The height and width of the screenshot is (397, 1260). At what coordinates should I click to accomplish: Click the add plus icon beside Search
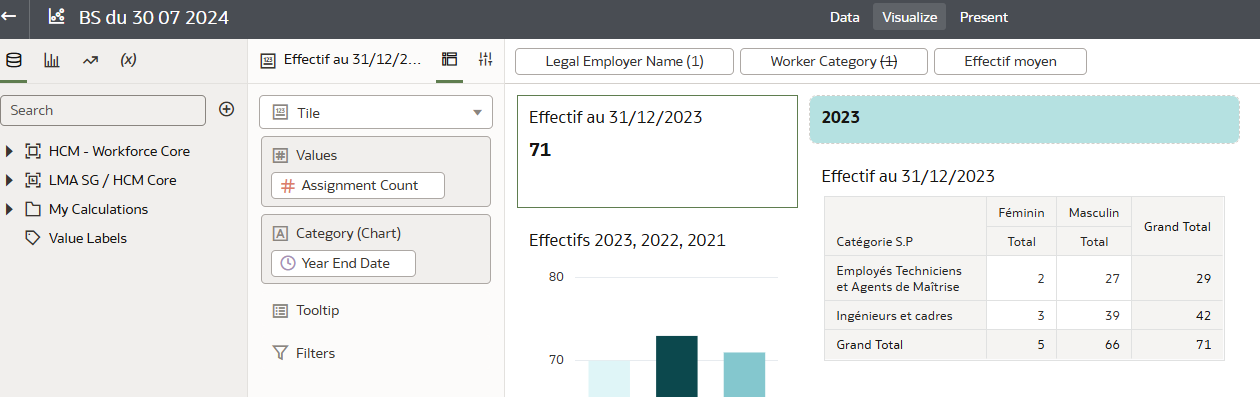coord(227,109)
